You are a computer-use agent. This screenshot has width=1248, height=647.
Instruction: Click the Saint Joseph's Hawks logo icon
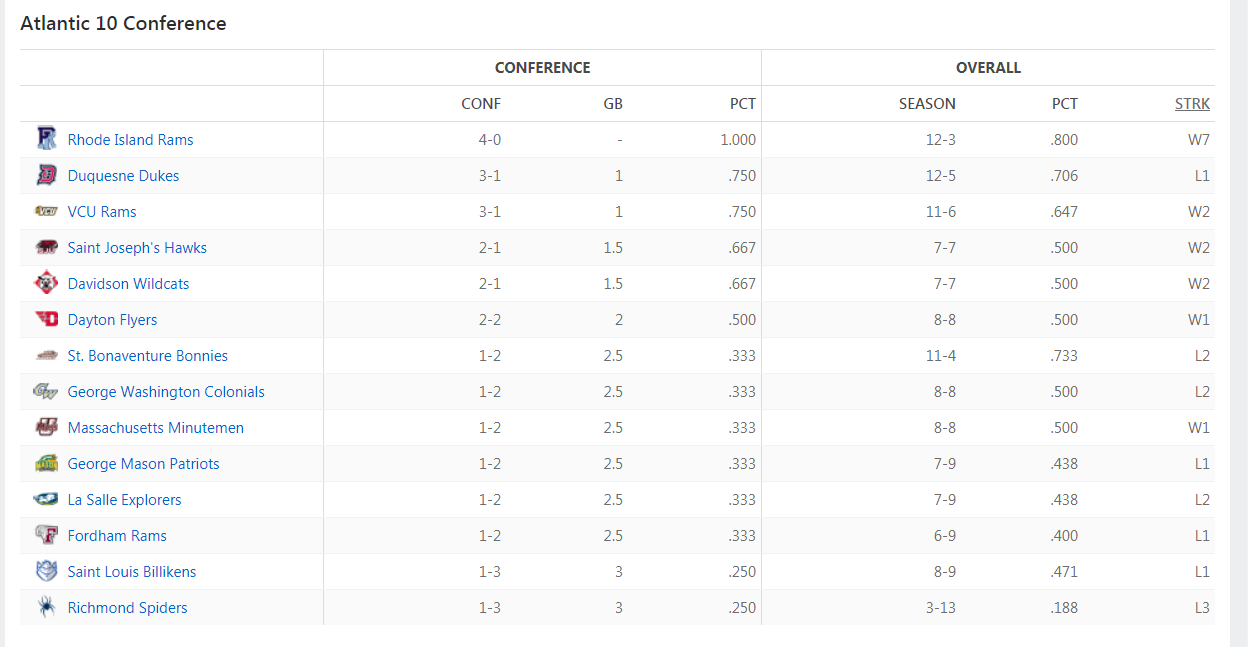point(46,247)
